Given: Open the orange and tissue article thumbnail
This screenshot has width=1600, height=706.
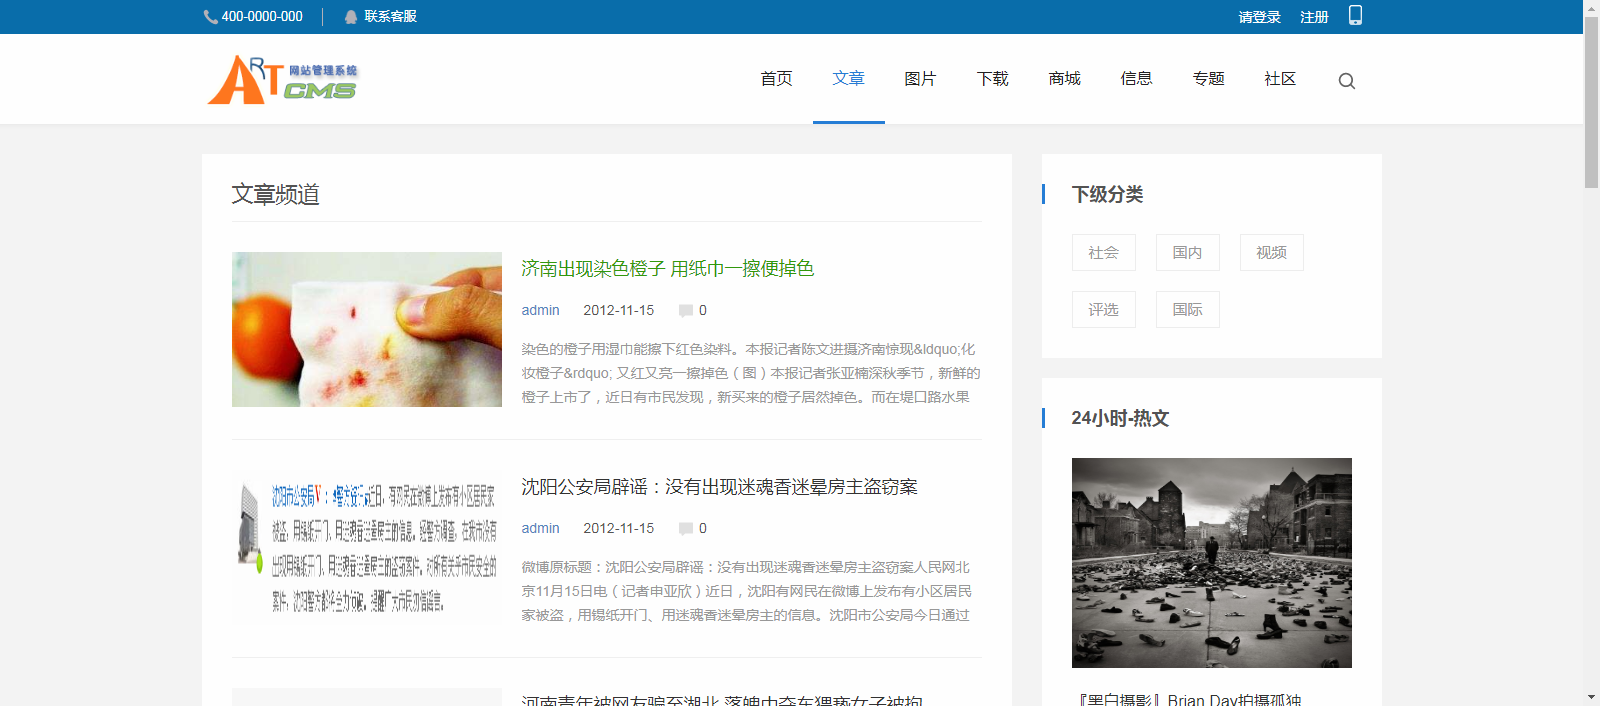Looking at the screenshot, I should pyautogui.click(x=367, y=330).
